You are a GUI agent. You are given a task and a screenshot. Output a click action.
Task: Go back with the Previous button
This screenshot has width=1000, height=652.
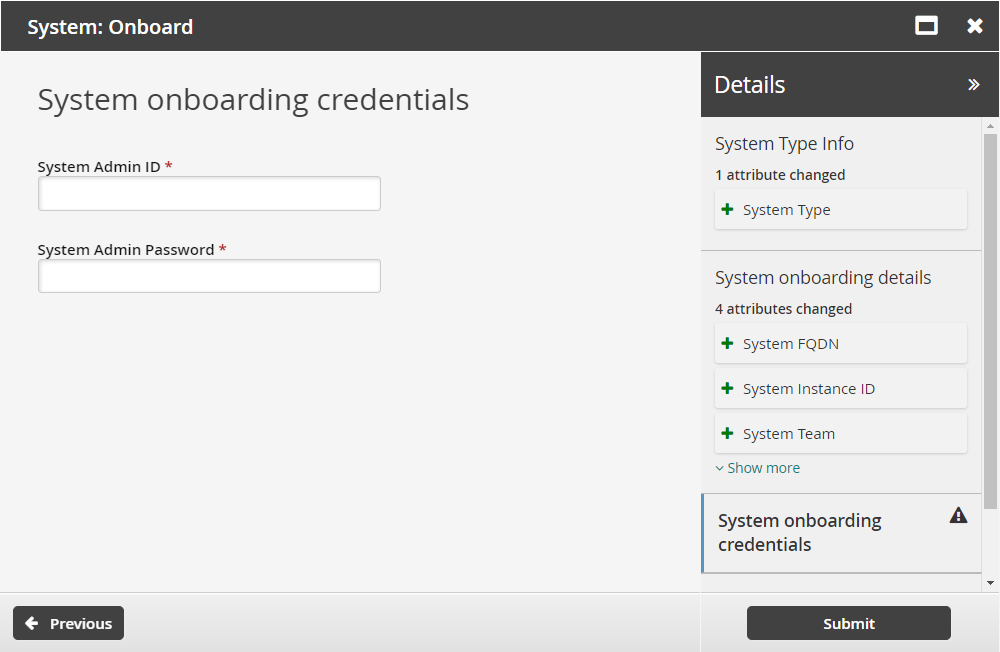click(x=68, y=623)
